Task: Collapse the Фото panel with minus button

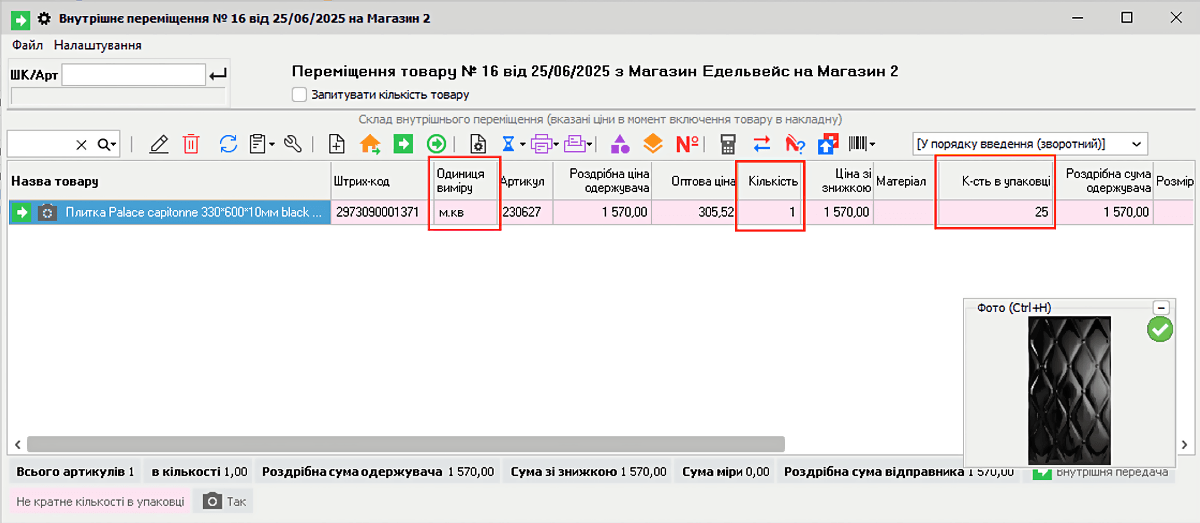Action: point(1161,308)
